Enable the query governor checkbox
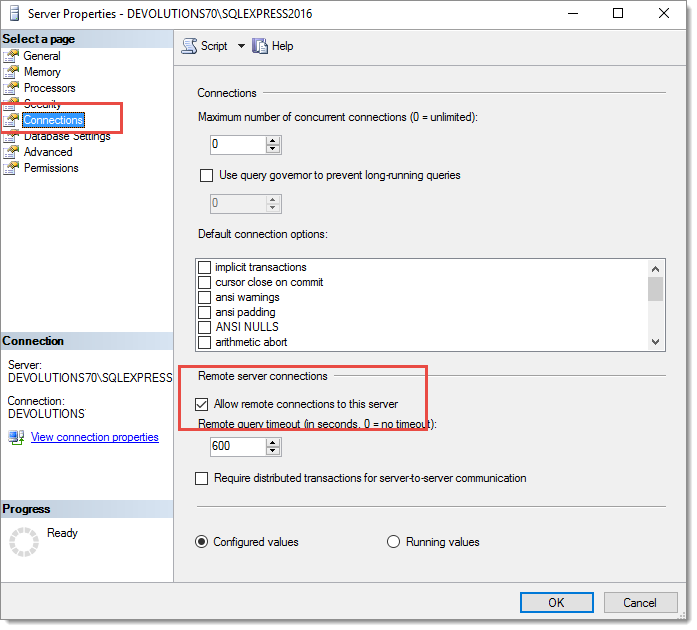This screenshot has height=630, width=697. point(206,176)
